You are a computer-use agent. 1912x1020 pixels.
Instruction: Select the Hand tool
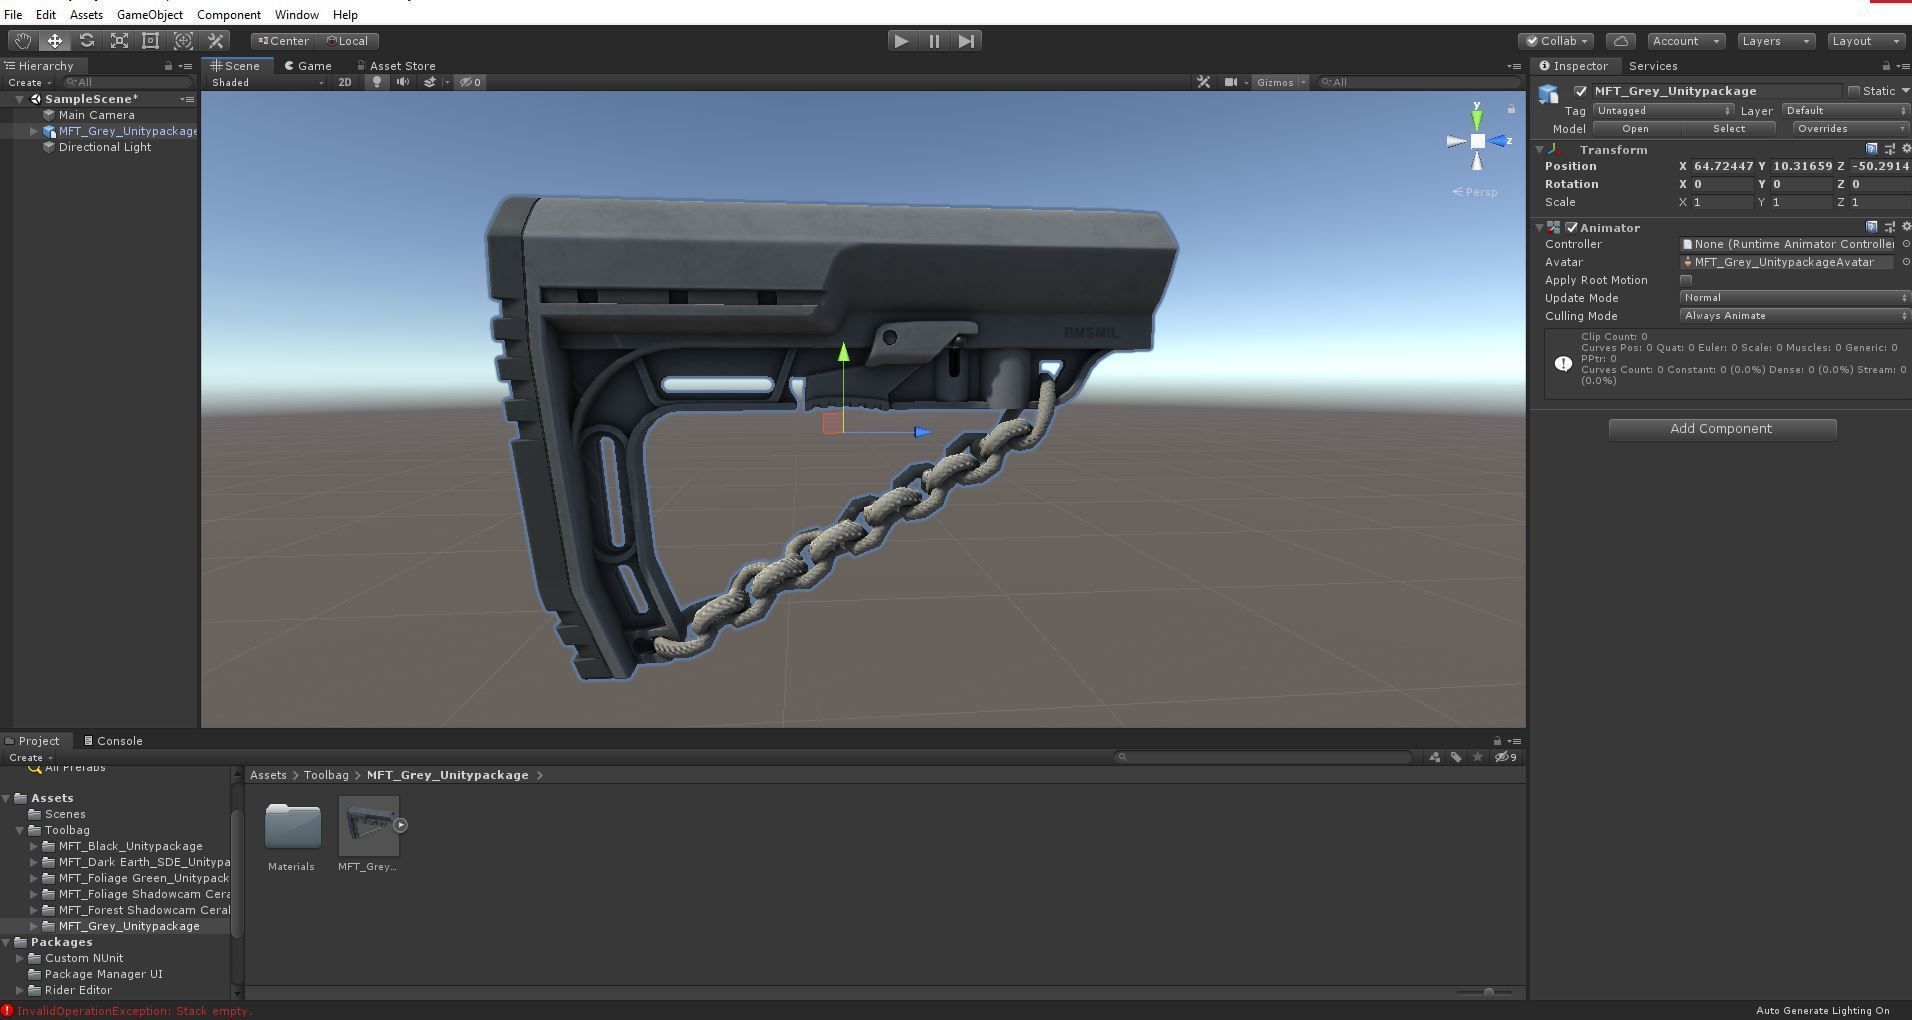coord(22,41)
